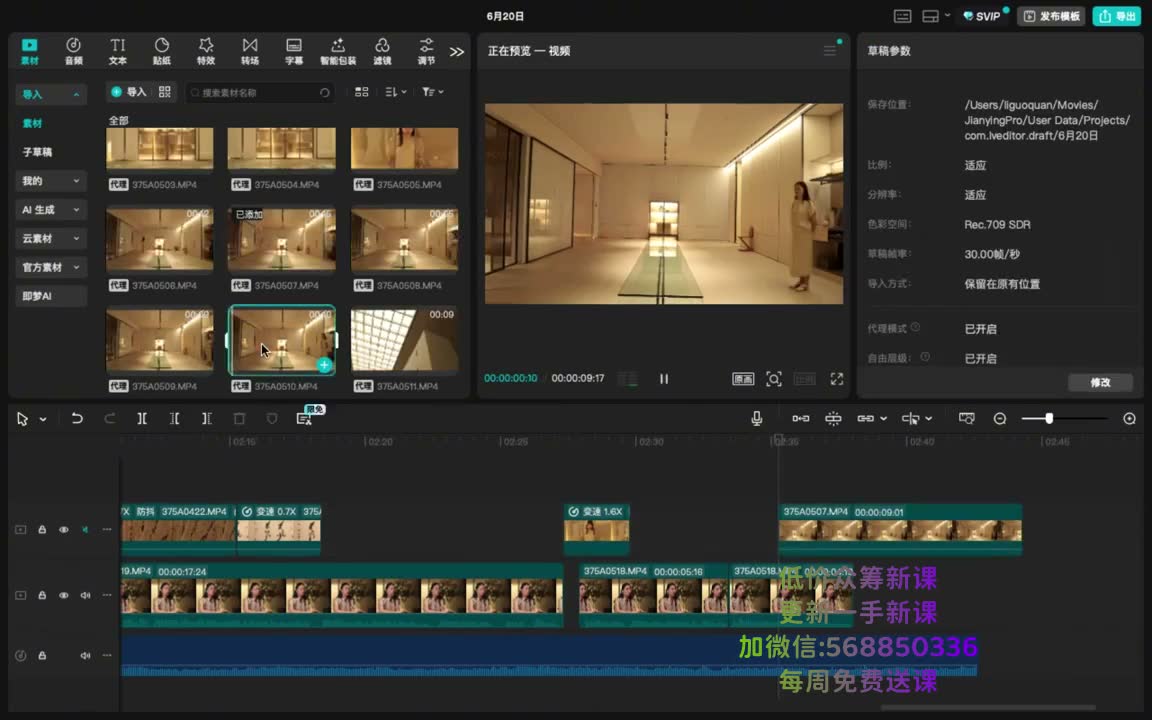Screen dimensions: 1152x720
Task: Open the 文本 text panel
Action: tap(118, 51)
